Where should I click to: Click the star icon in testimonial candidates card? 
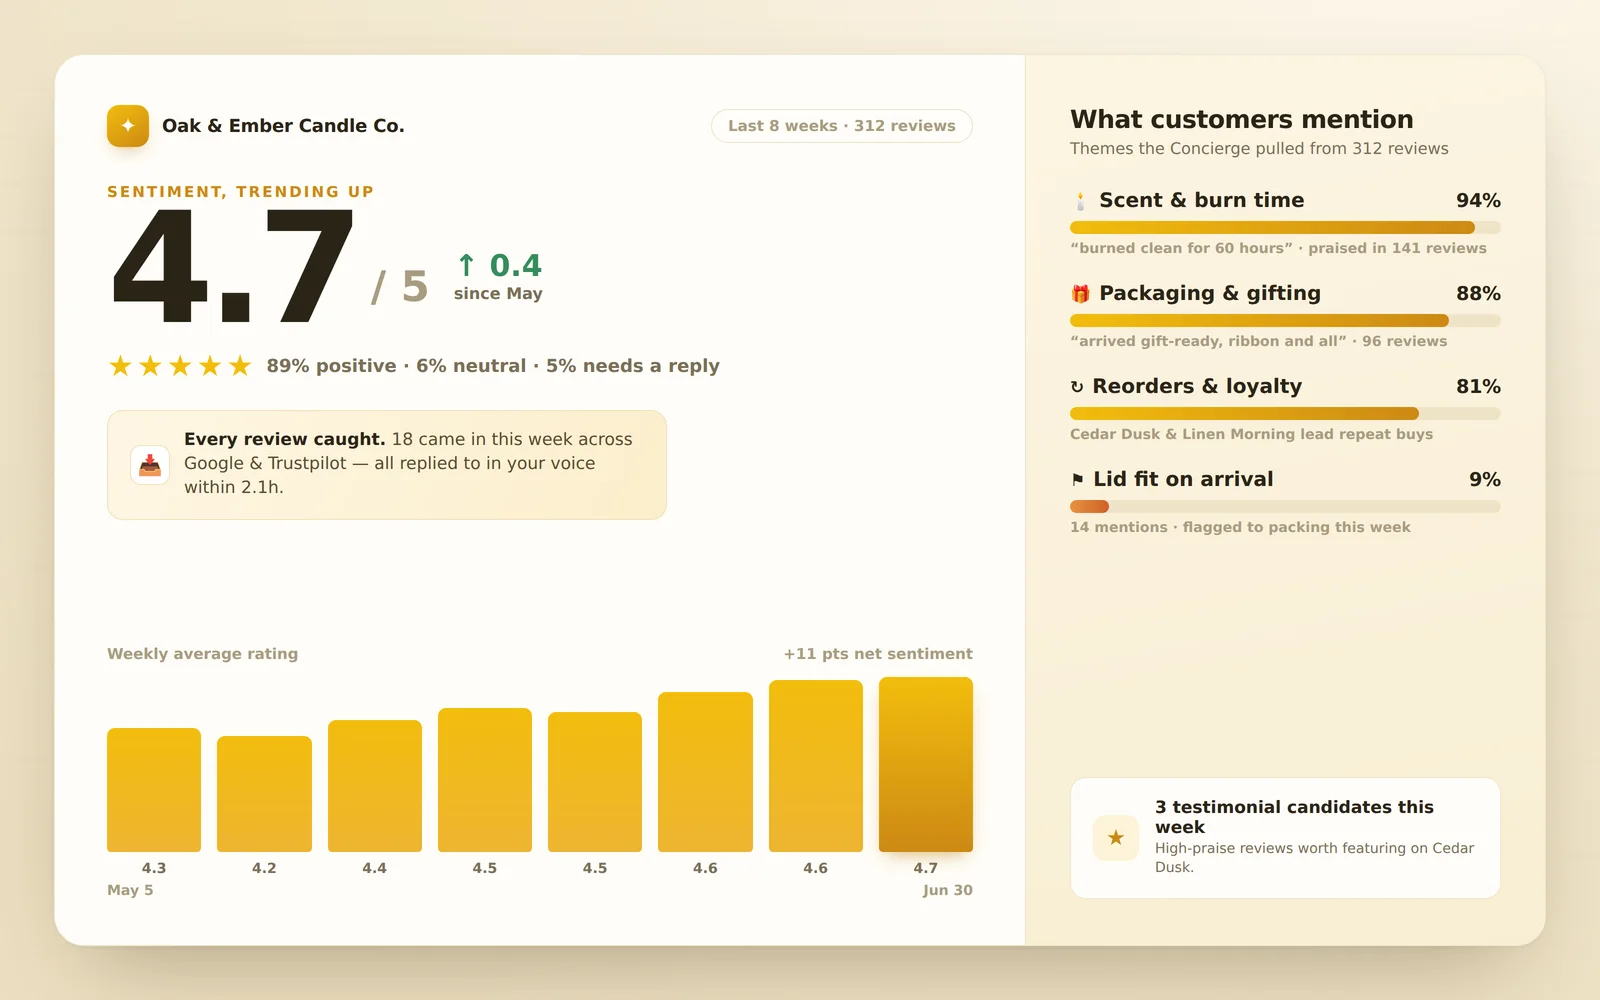(1116, 838)
